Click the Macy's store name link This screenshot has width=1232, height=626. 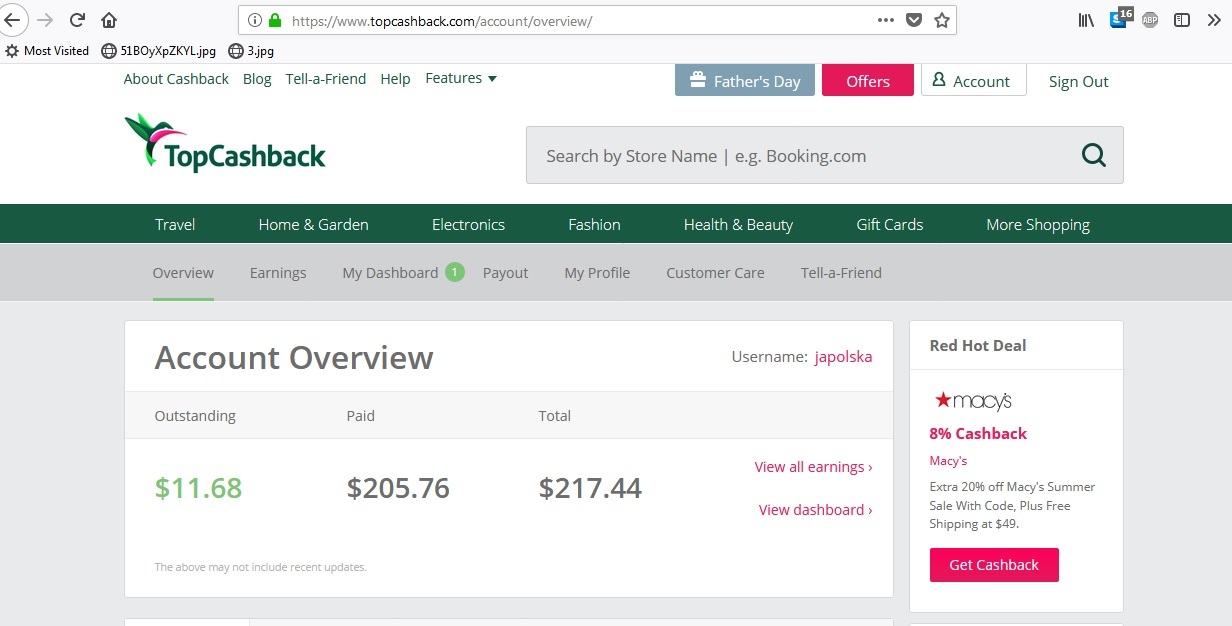[948, 461]
